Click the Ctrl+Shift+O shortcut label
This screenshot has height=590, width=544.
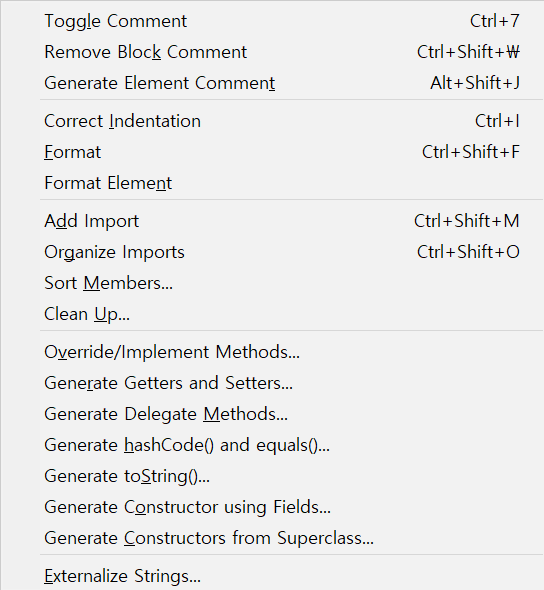click(468, 252)
